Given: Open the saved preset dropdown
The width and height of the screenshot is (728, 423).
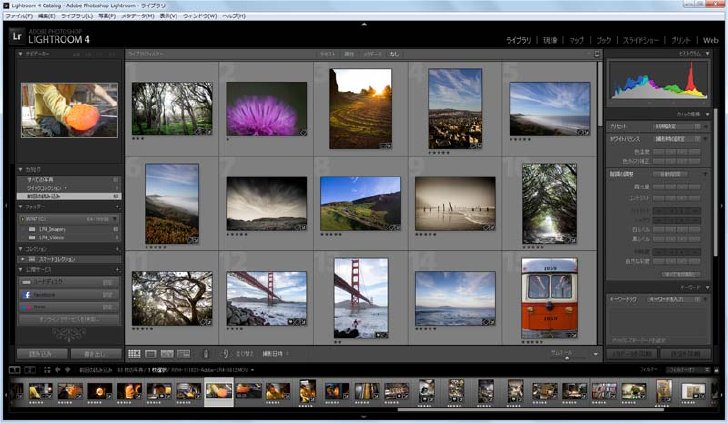Looking at the screenshot, I should (x=677, y=126).
